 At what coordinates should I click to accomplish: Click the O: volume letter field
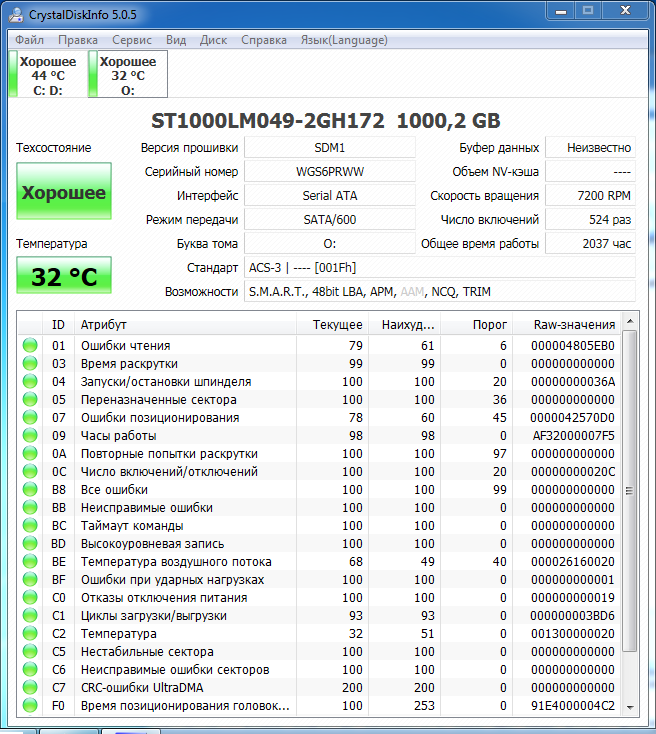330,243
